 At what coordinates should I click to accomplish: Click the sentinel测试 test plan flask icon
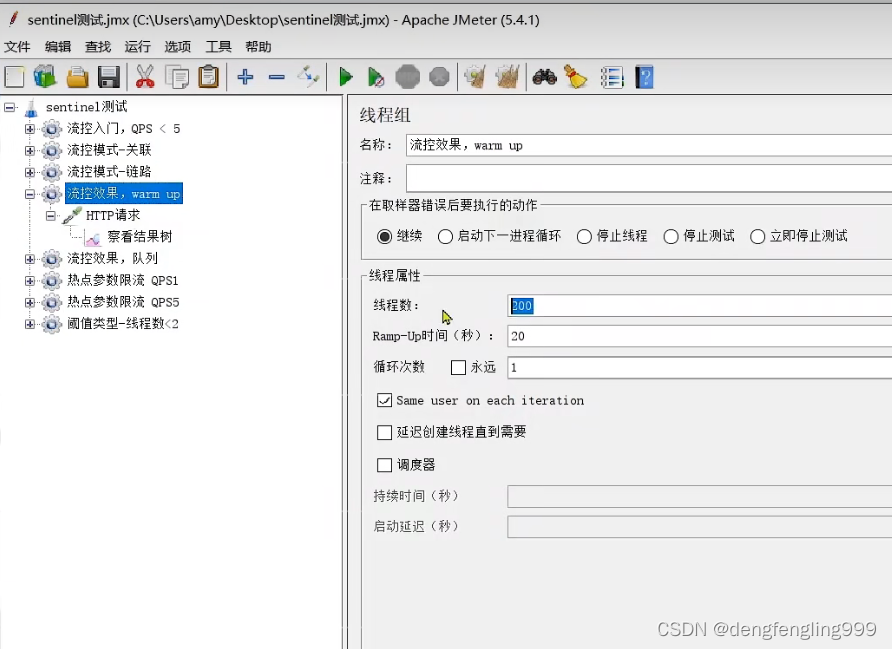point(31,107)
